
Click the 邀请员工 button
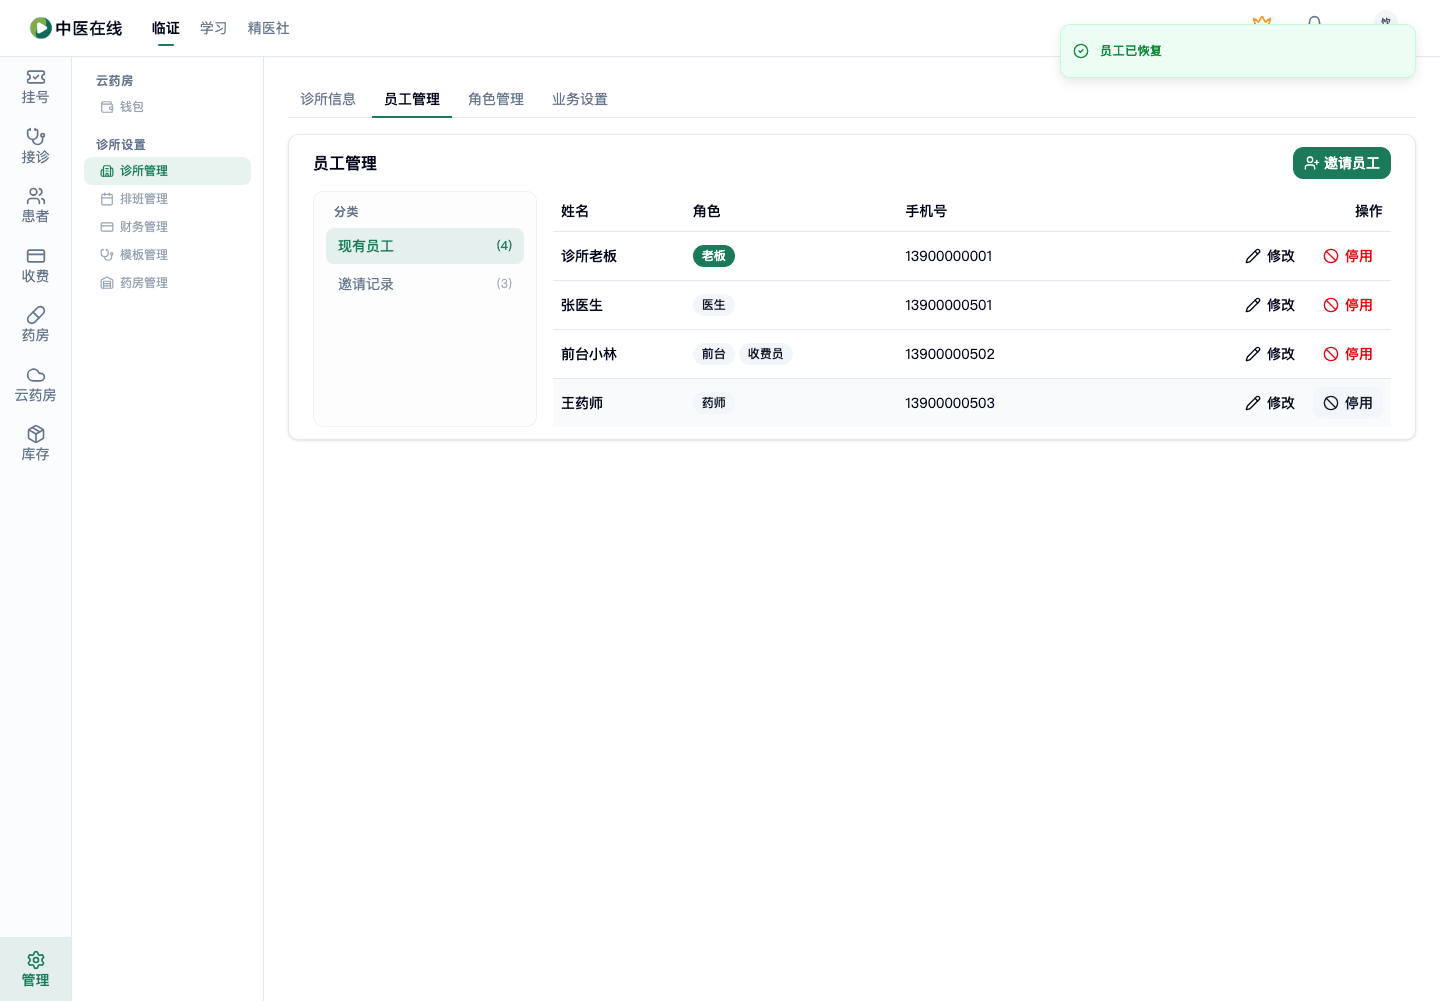coord(1342,163)
